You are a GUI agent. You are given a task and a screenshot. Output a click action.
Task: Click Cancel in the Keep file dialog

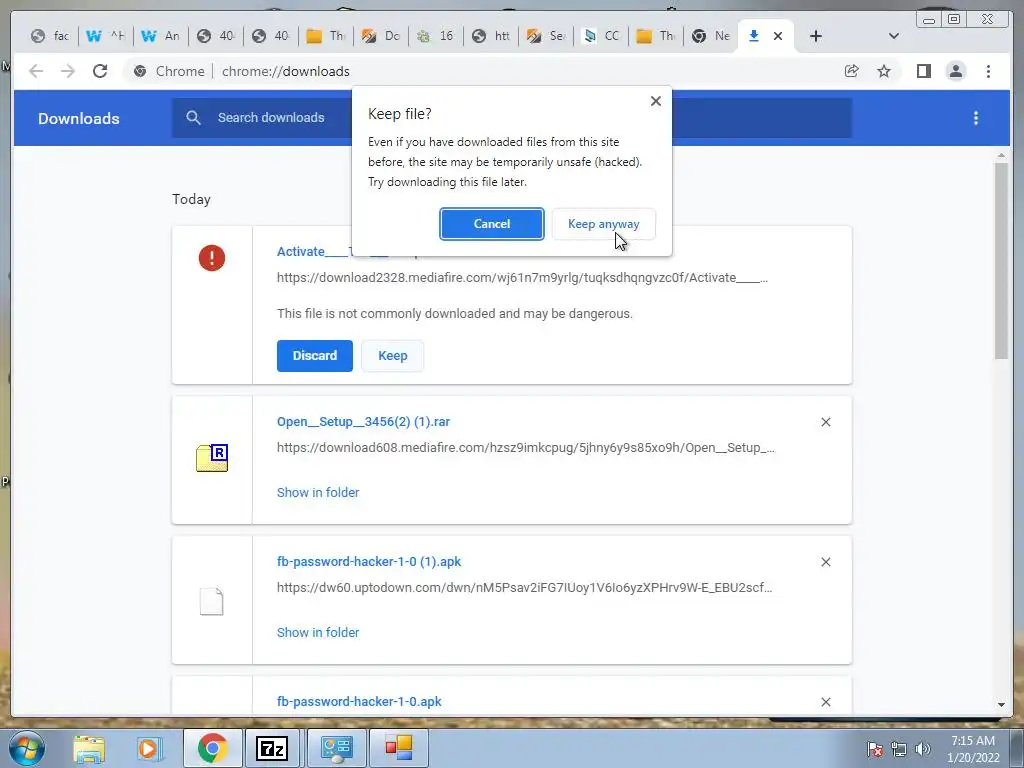492,224
